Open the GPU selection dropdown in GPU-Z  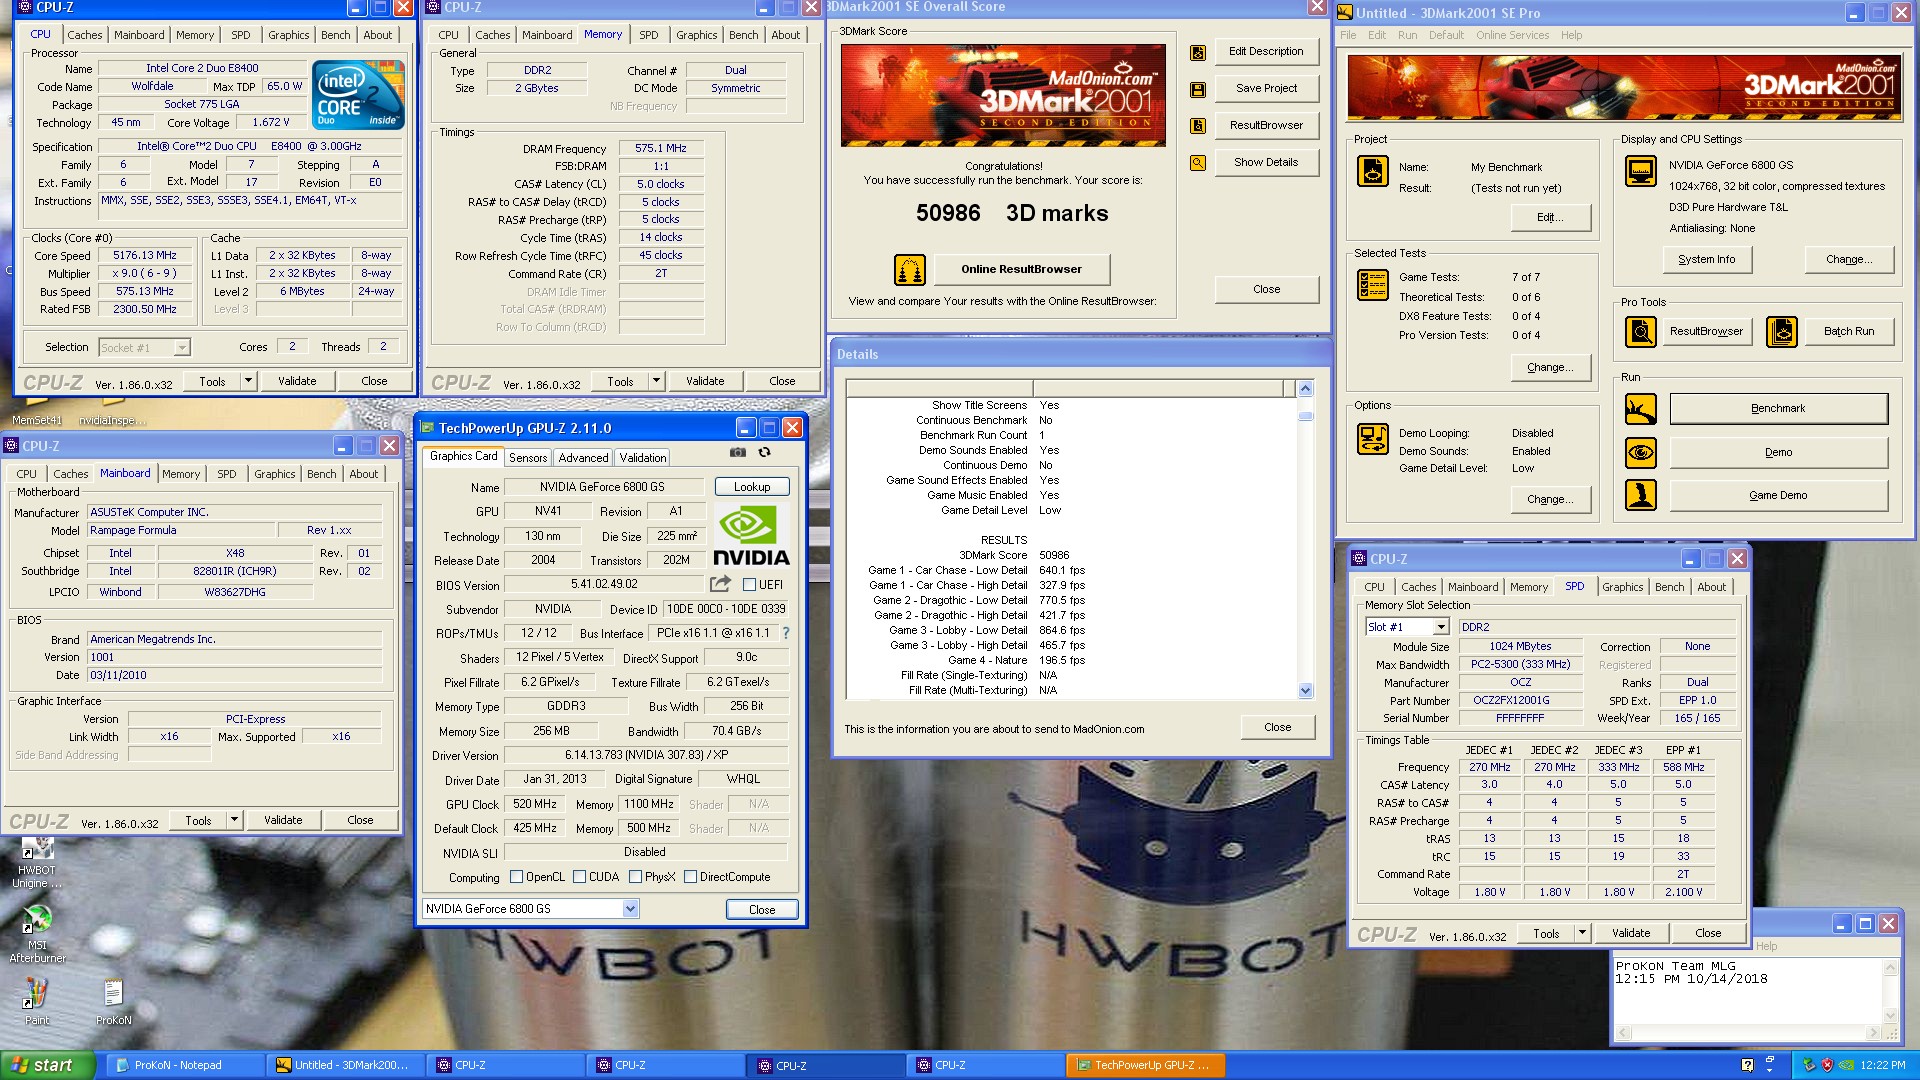pyautogui.click(x=630, y=909)
